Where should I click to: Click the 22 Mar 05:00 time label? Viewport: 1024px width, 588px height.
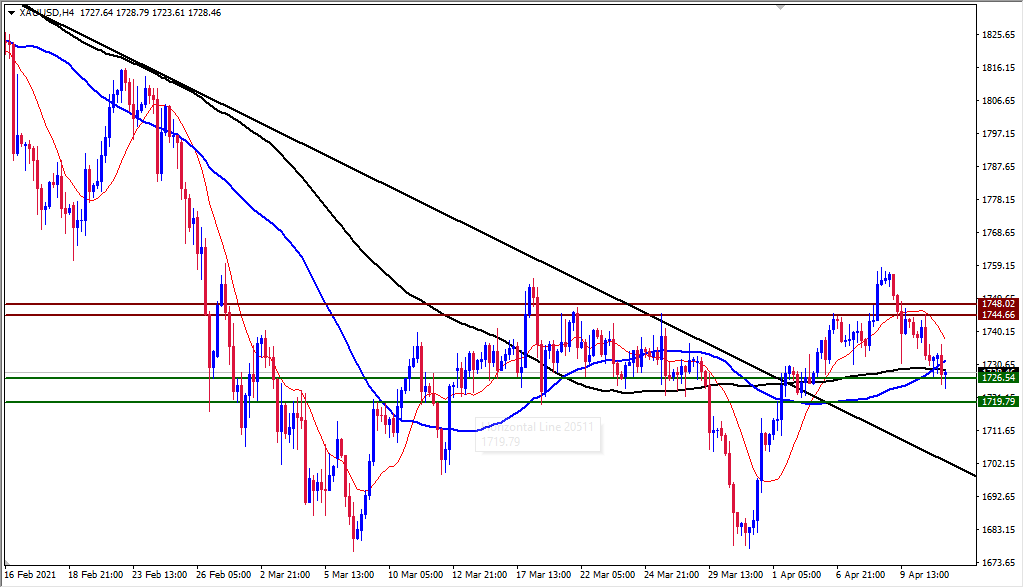click(x=607, y=575)
